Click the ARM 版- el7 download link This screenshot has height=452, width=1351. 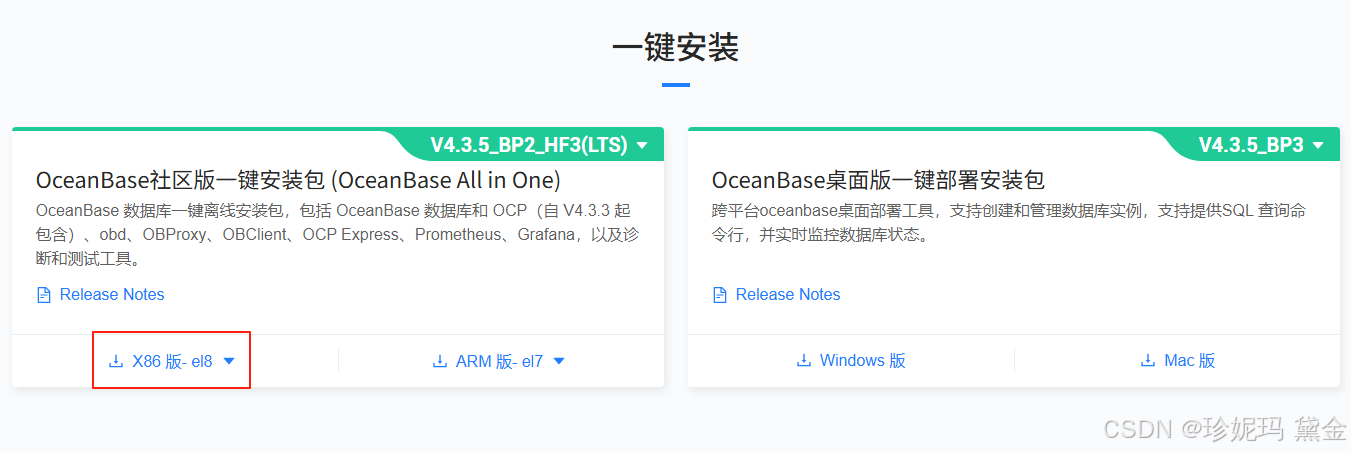click(x=499, y=361)
